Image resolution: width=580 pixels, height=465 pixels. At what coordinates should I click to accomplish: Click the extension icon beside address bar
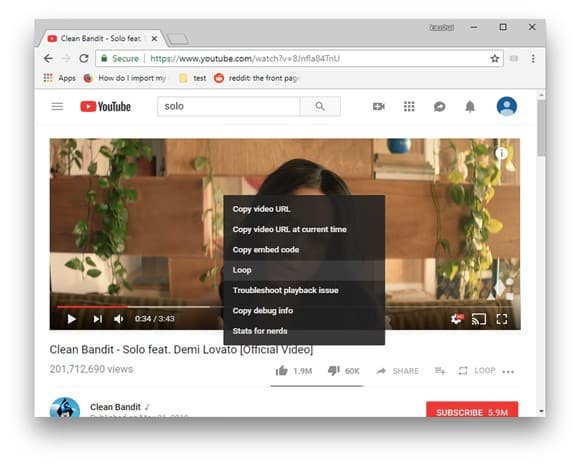point(514,58)
